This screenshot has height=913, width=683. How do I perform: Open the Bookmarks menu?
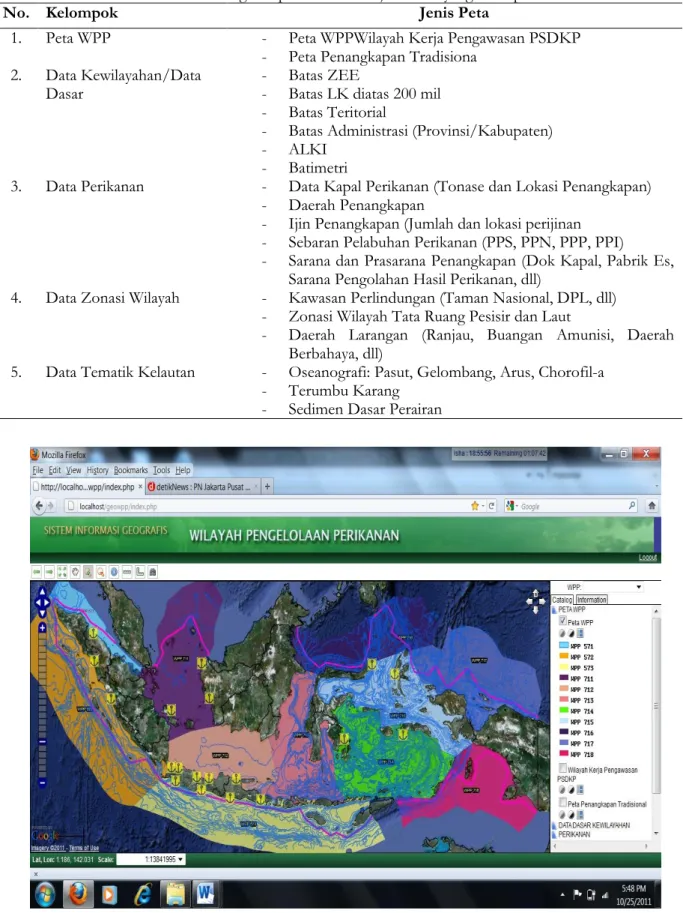click(130, 470)
